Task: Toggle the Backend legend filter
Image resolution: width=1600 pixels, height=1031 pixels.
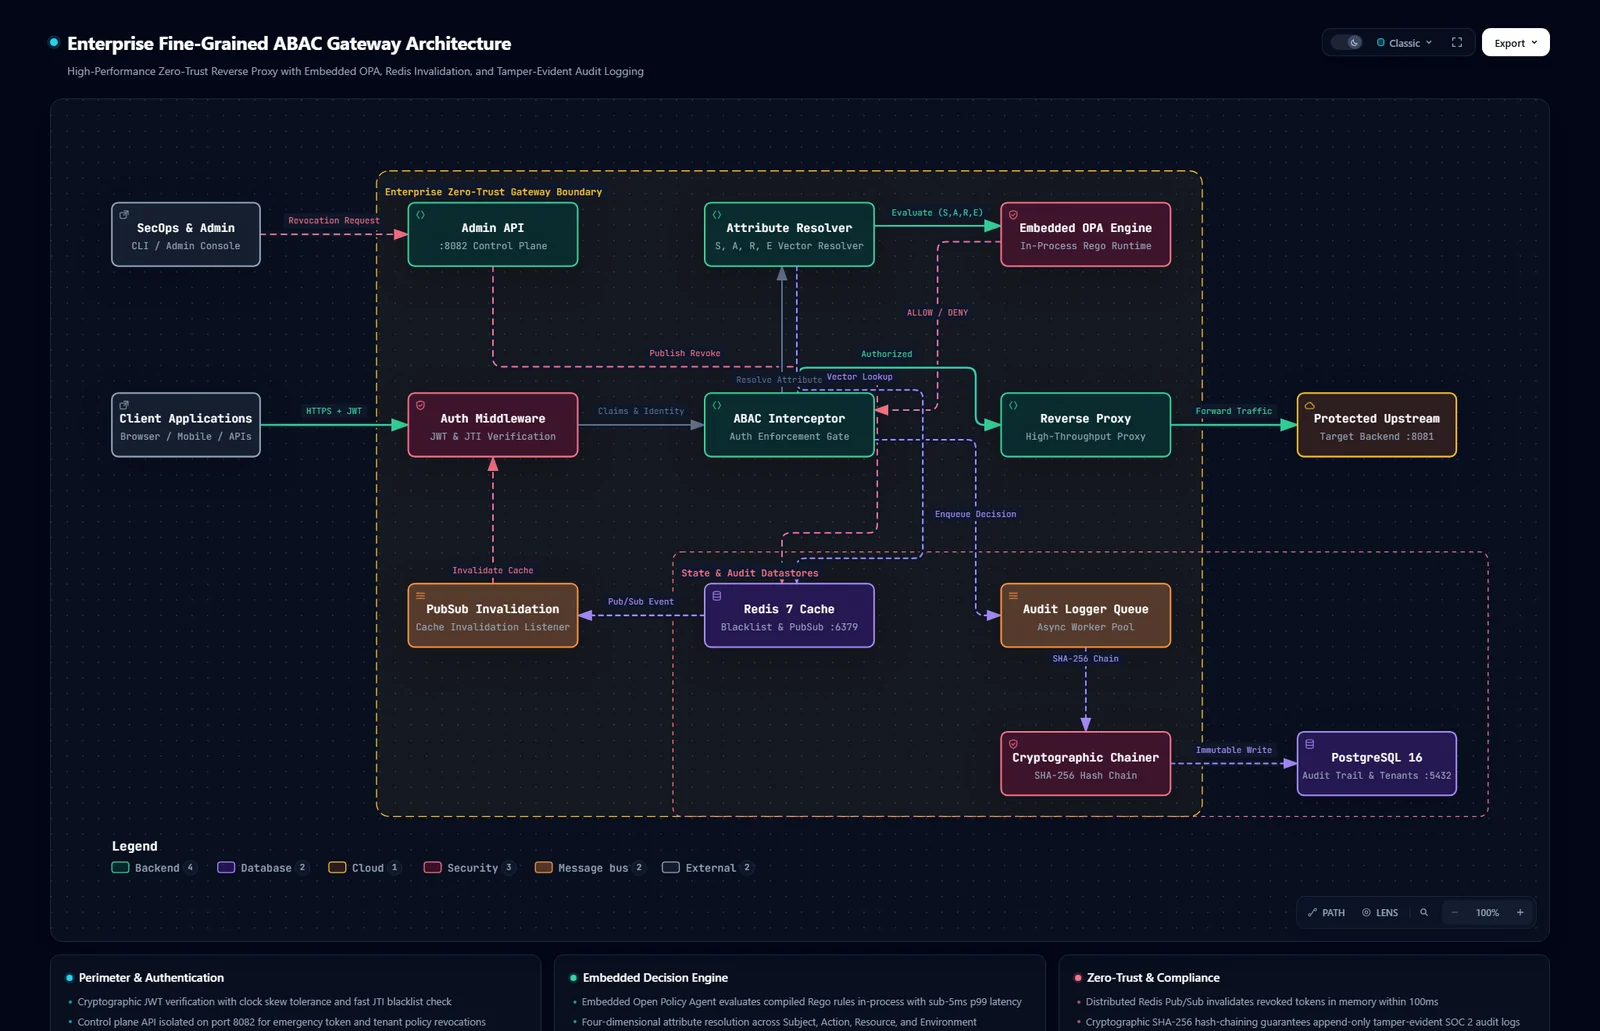Action: [154, 868]
